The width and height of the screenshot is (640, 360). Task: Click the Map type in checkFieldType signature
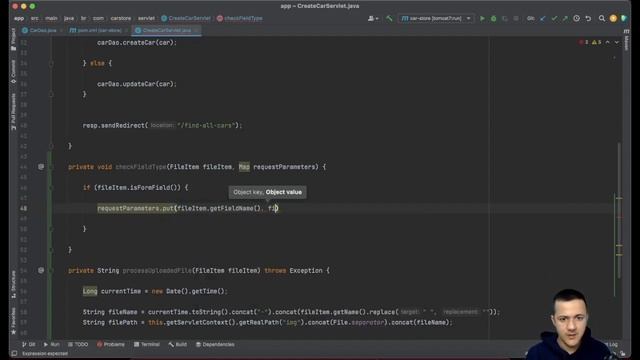click(x=244, y=167)
